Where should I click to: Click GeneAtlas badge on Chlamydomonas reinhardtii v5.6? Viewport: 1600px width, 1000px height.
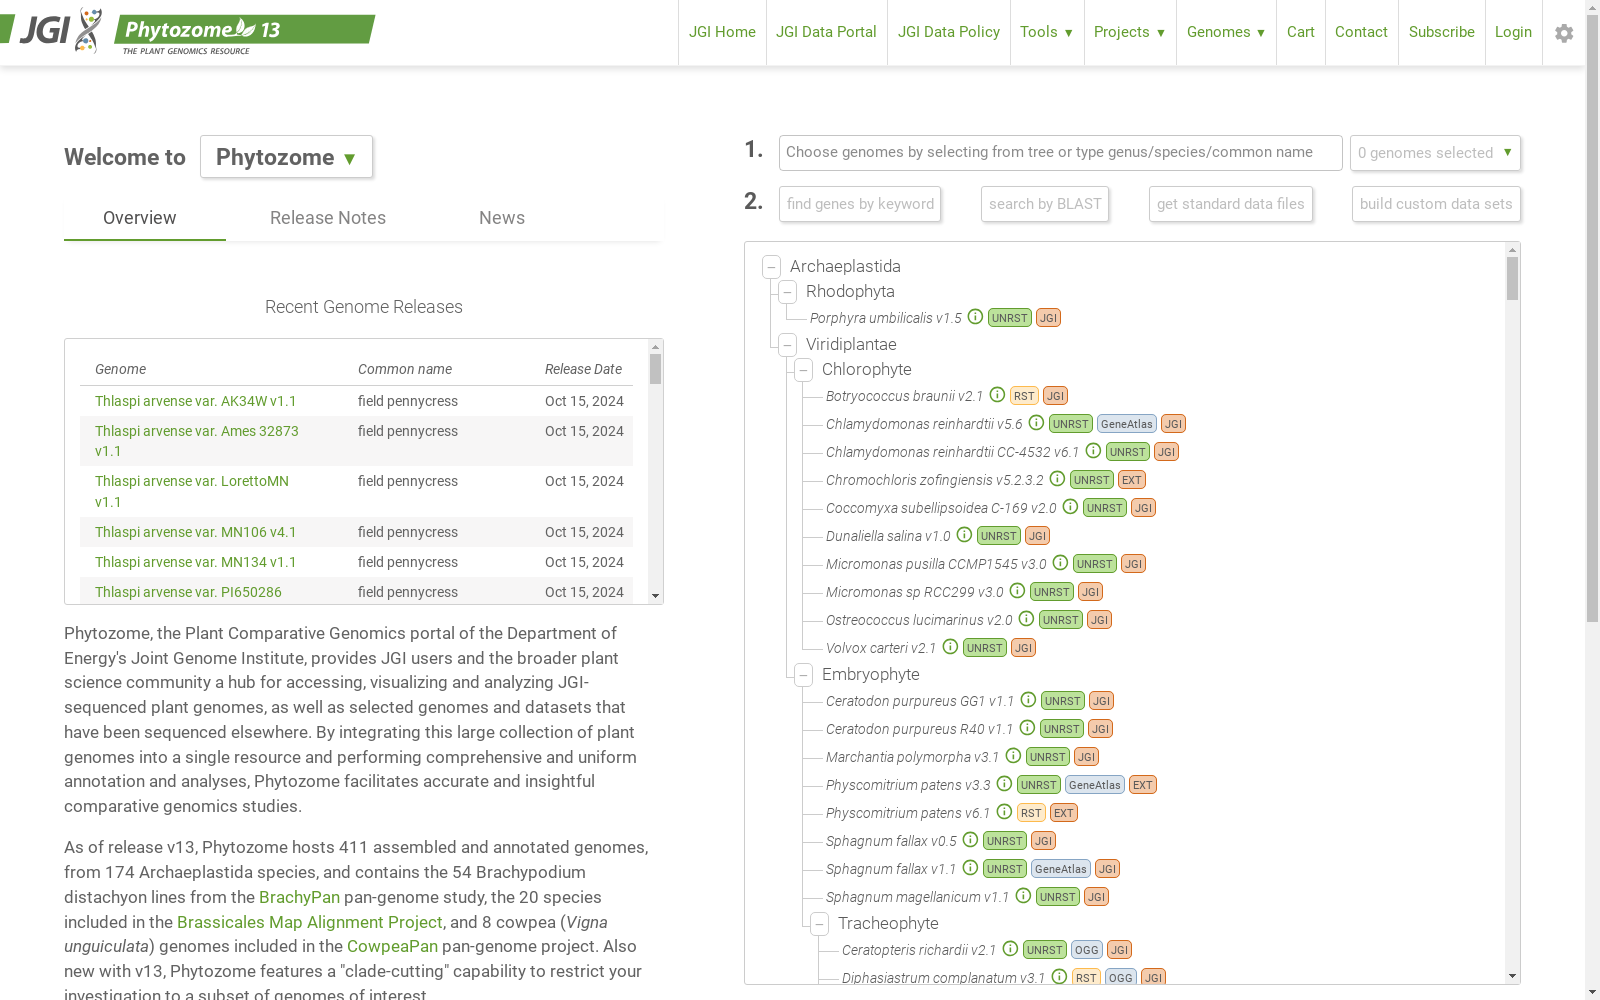(1127, 424)
